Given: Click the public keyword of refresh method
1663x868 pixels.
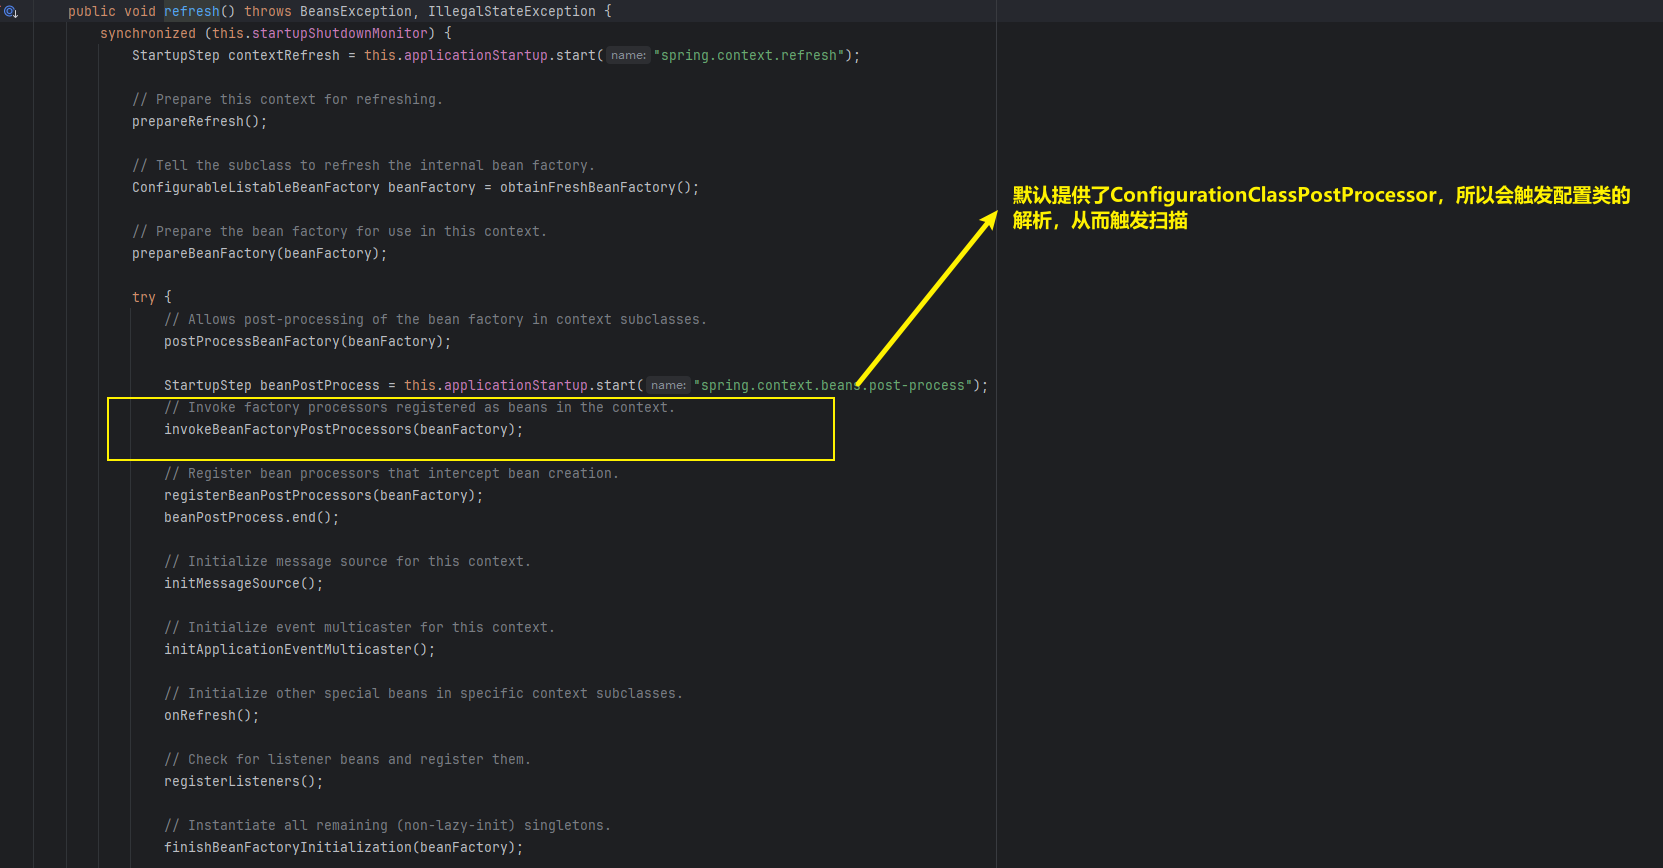Looking at the screenshot, I should 92,12.
